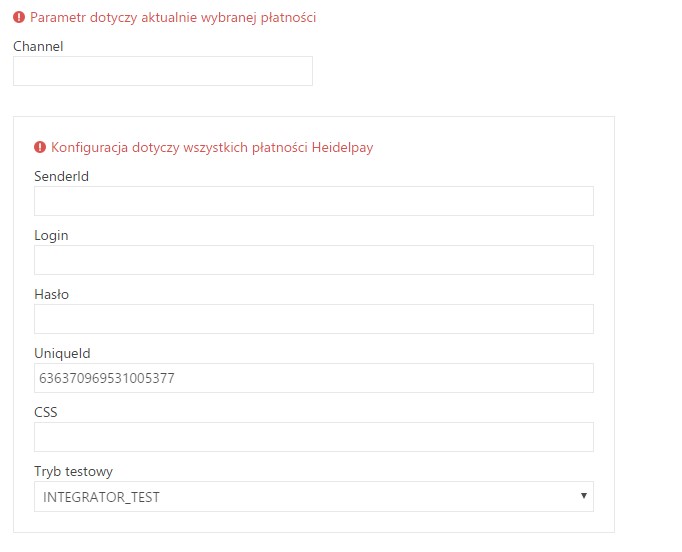Click the Hasło label text

51,294
